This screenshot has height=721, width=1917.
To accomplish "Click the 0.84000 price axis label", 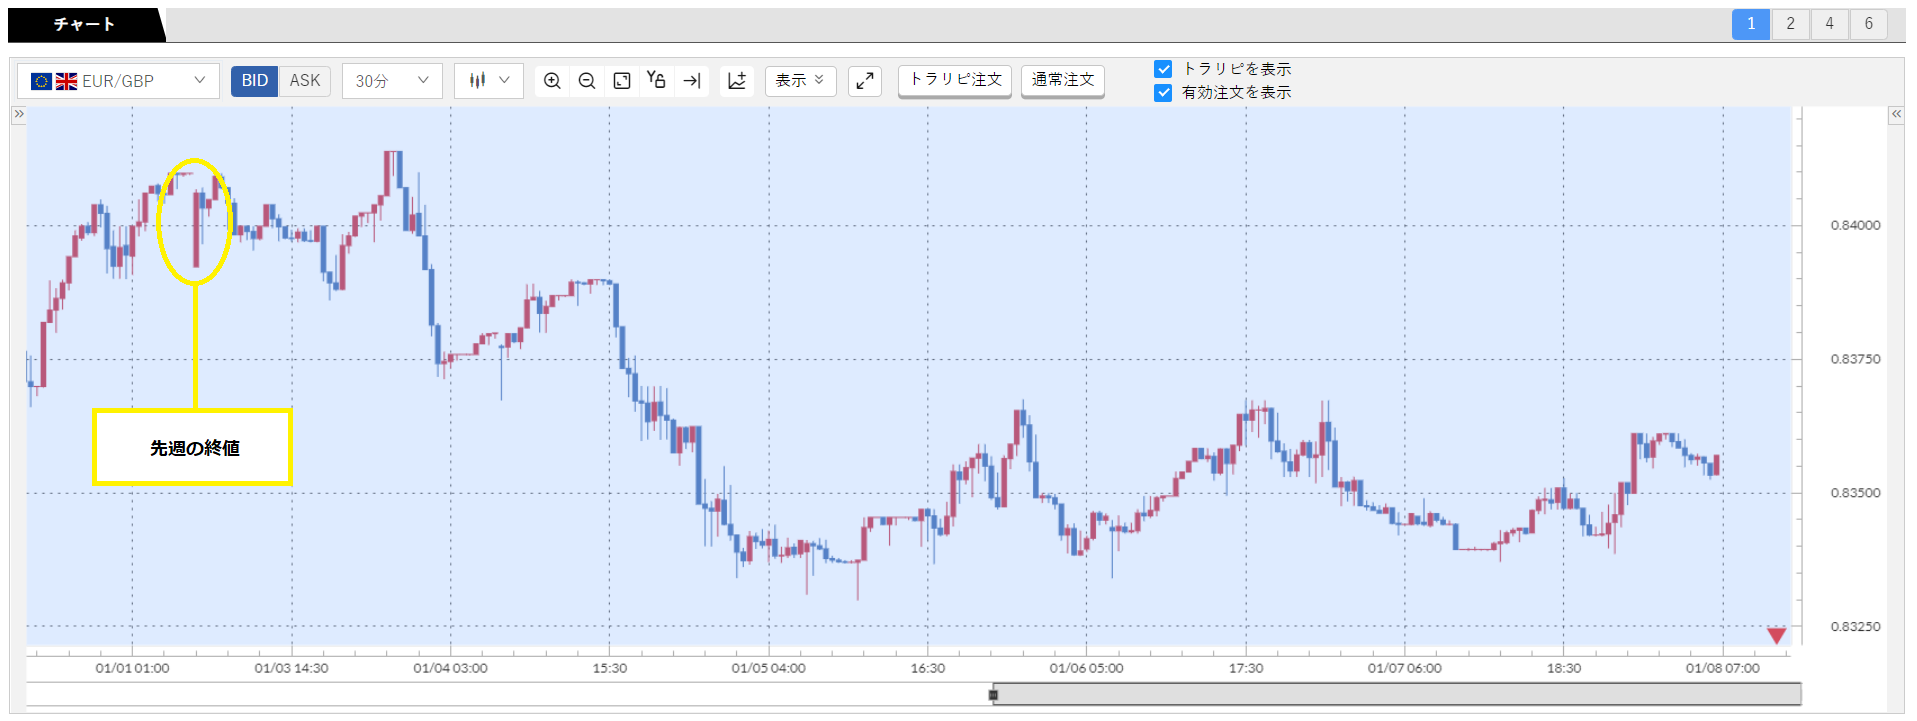I will pos(1855,225).
